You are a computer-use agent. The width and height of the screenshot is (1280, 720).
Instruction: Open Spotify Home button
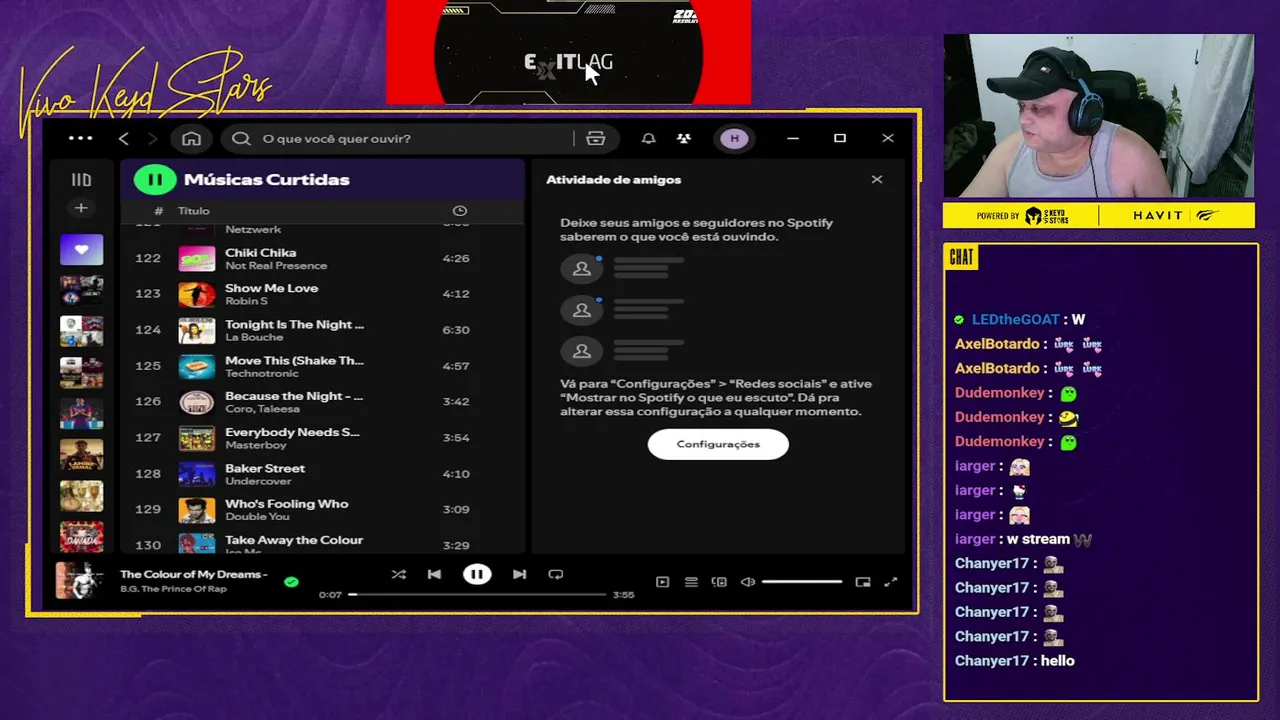pyautogui.click(x=191, y=139)
